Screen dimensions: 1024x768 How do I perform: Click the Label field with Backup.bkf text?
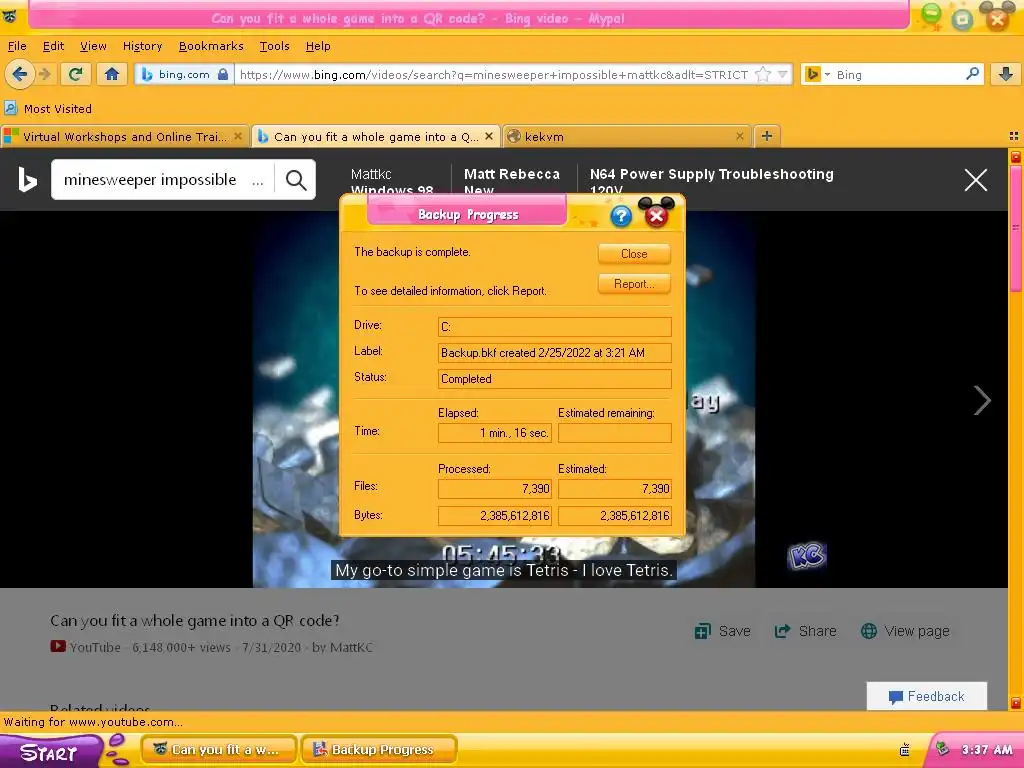(554, 353)
